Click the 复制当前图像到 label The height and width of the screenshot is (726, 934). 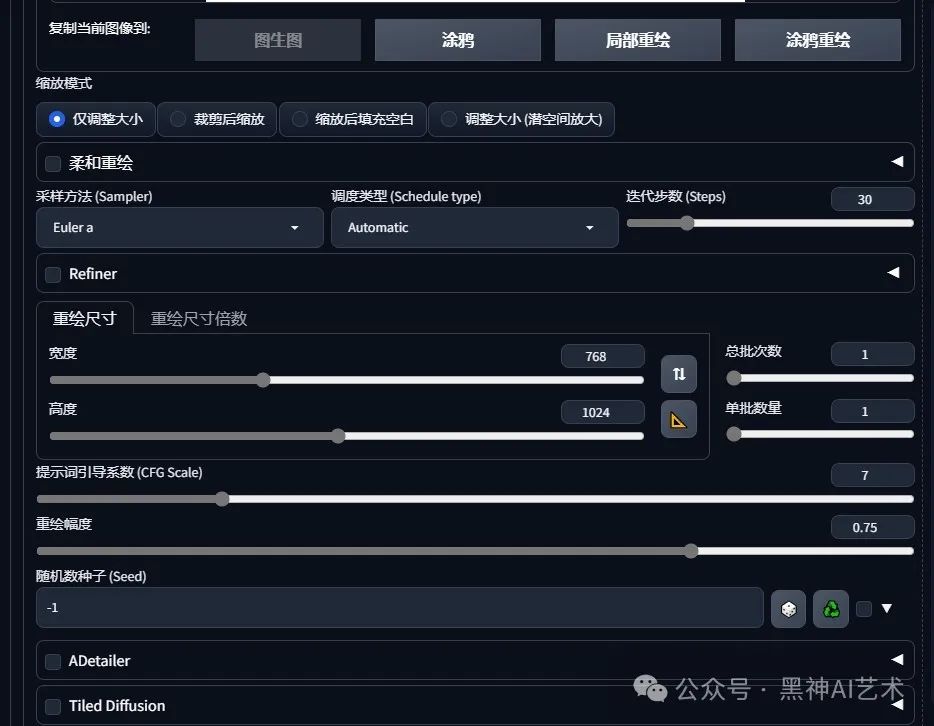99,28
